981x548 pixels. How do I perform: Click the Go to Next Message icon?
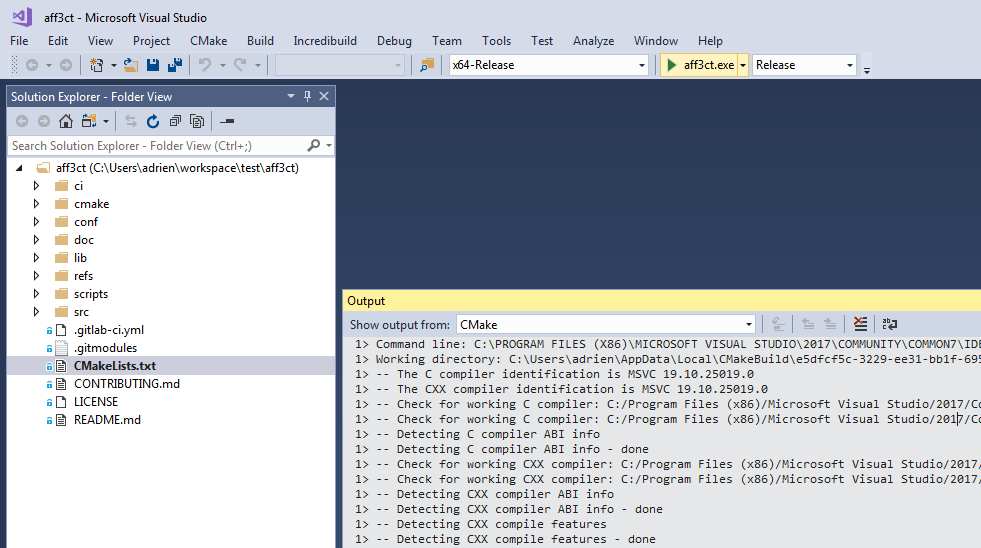(x=830, y=324)
